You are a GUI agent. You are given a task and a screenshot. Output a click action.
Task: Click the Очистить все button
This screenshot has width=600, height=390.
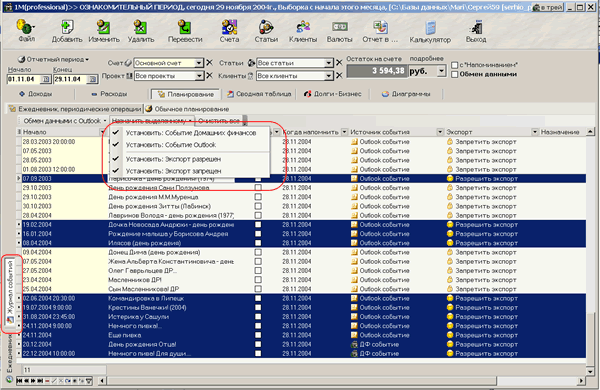pos(219,121)
